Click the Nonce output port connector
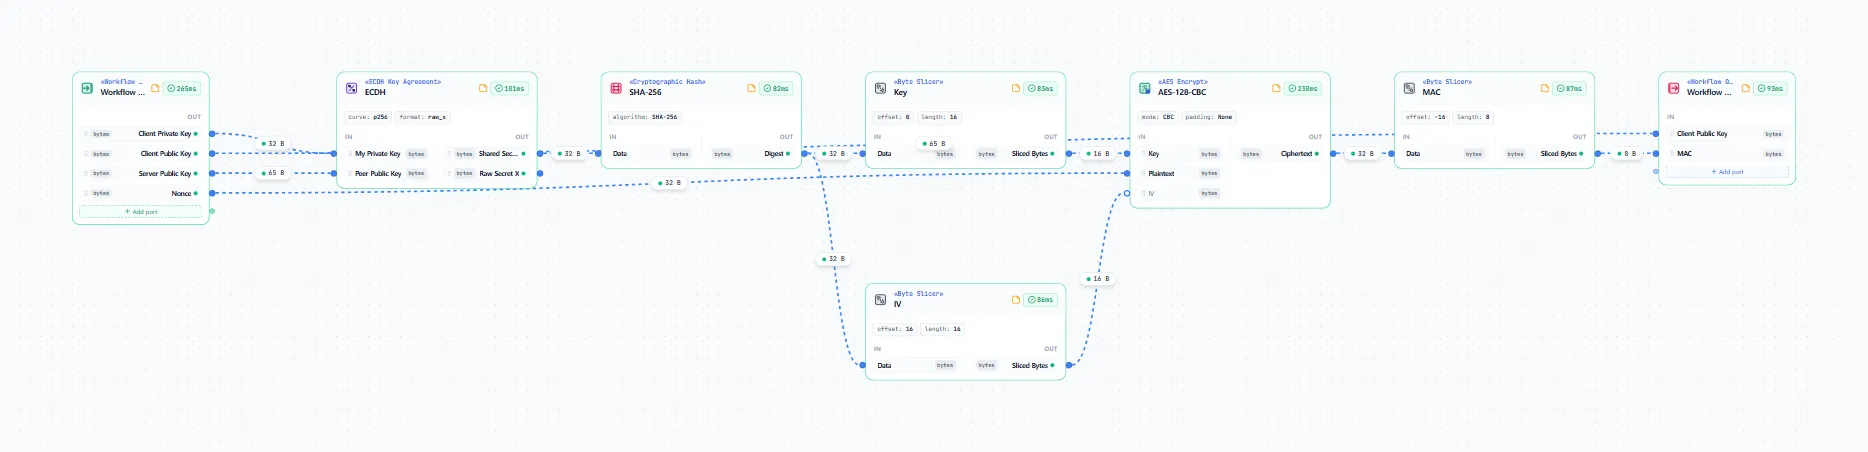1868x452 pixels. point(212,193)
